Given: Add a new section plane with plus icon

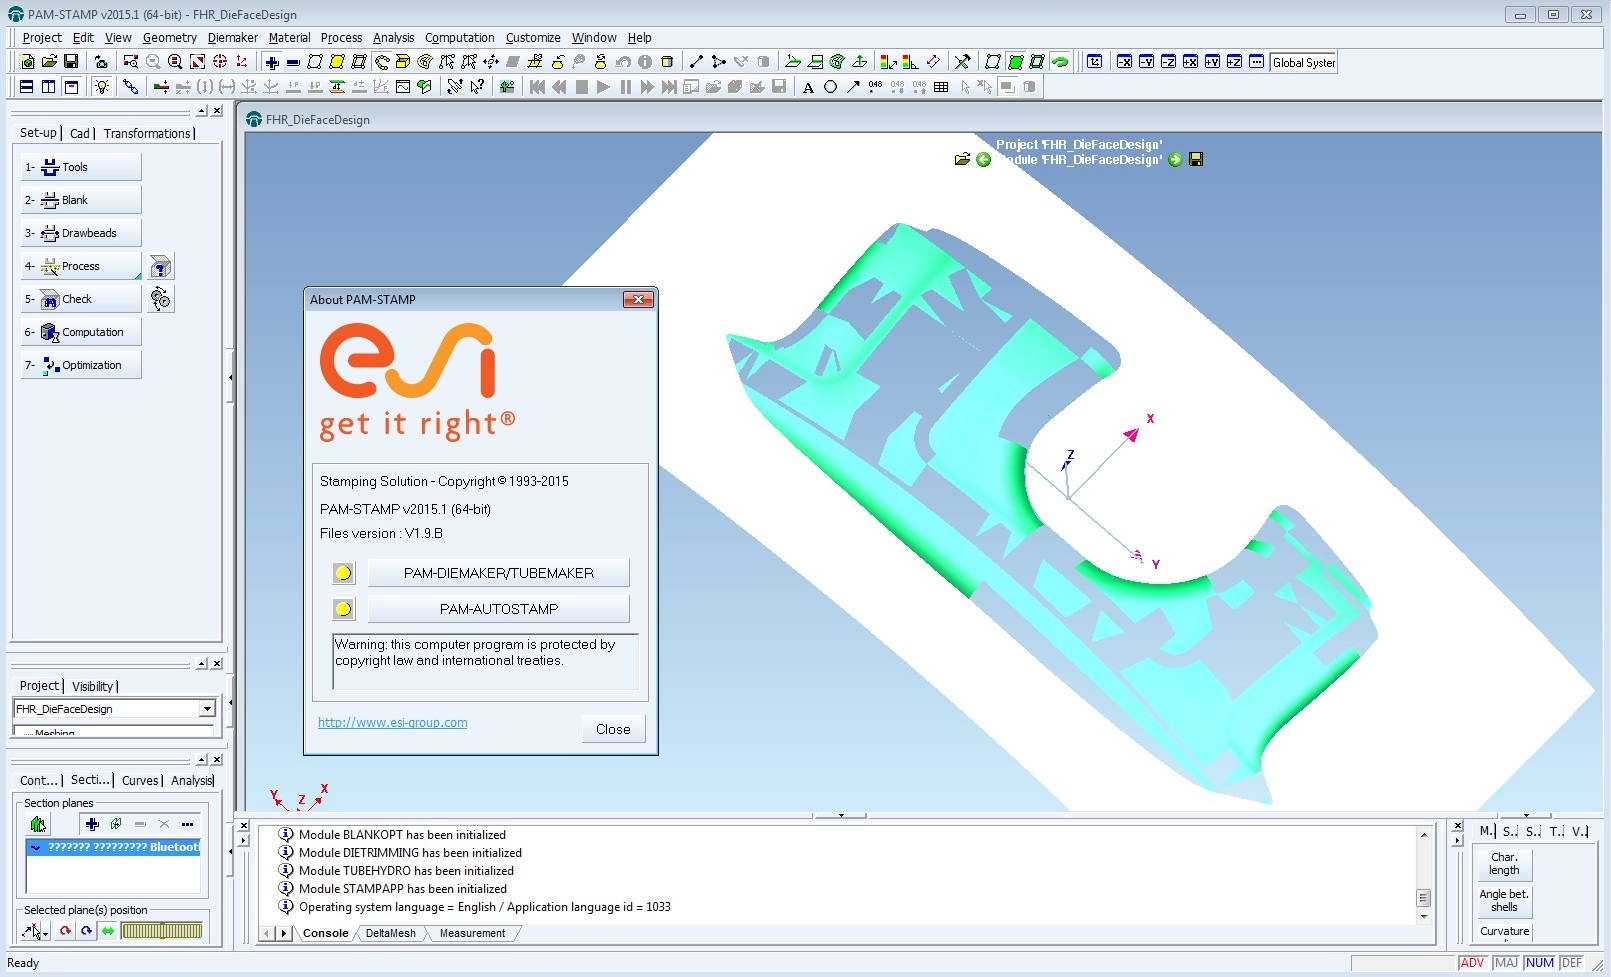Looking at the screenshot, I should (x=92, y=824).
